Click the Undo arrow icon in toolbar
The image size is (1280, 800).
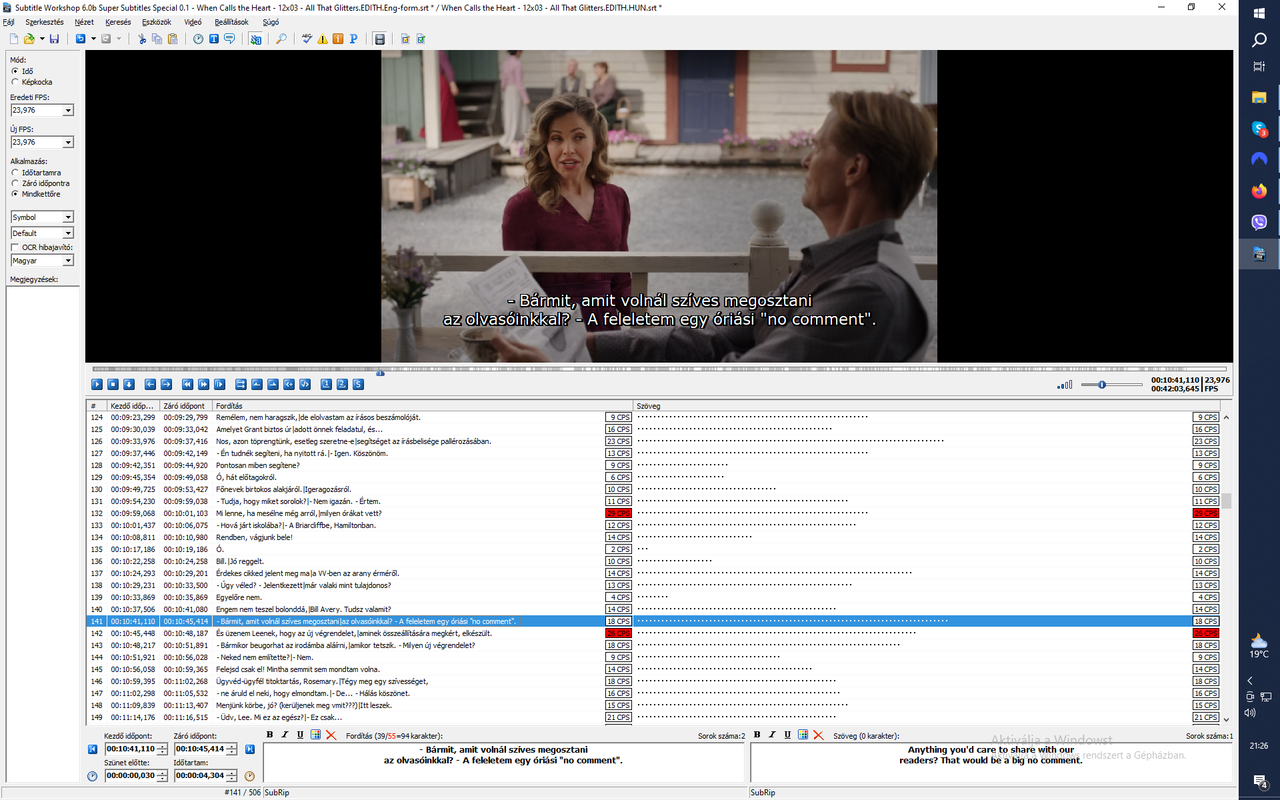[x=80, y=39]
